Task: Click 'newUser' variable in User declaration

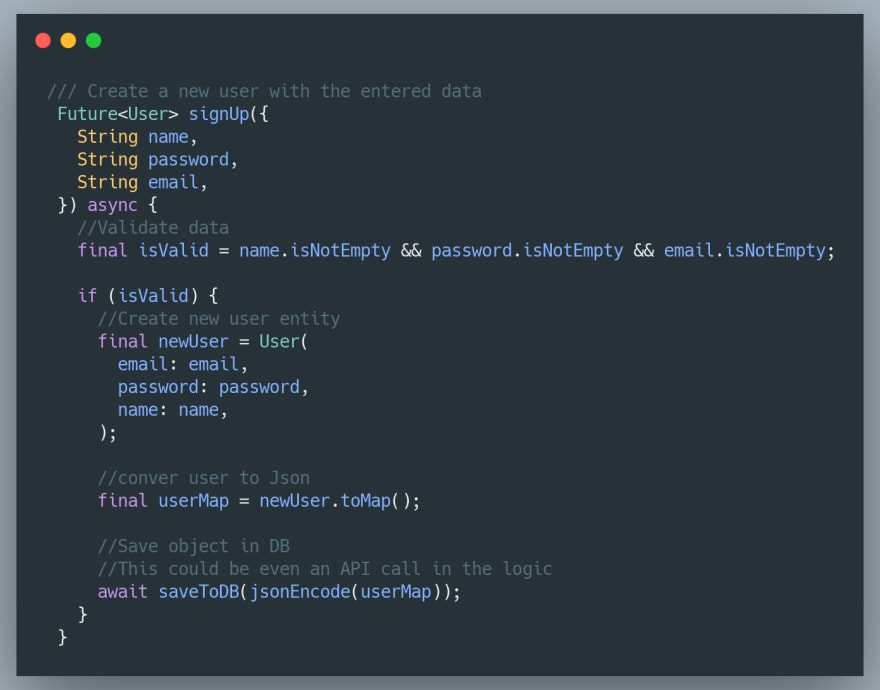Action: point(194,341)
